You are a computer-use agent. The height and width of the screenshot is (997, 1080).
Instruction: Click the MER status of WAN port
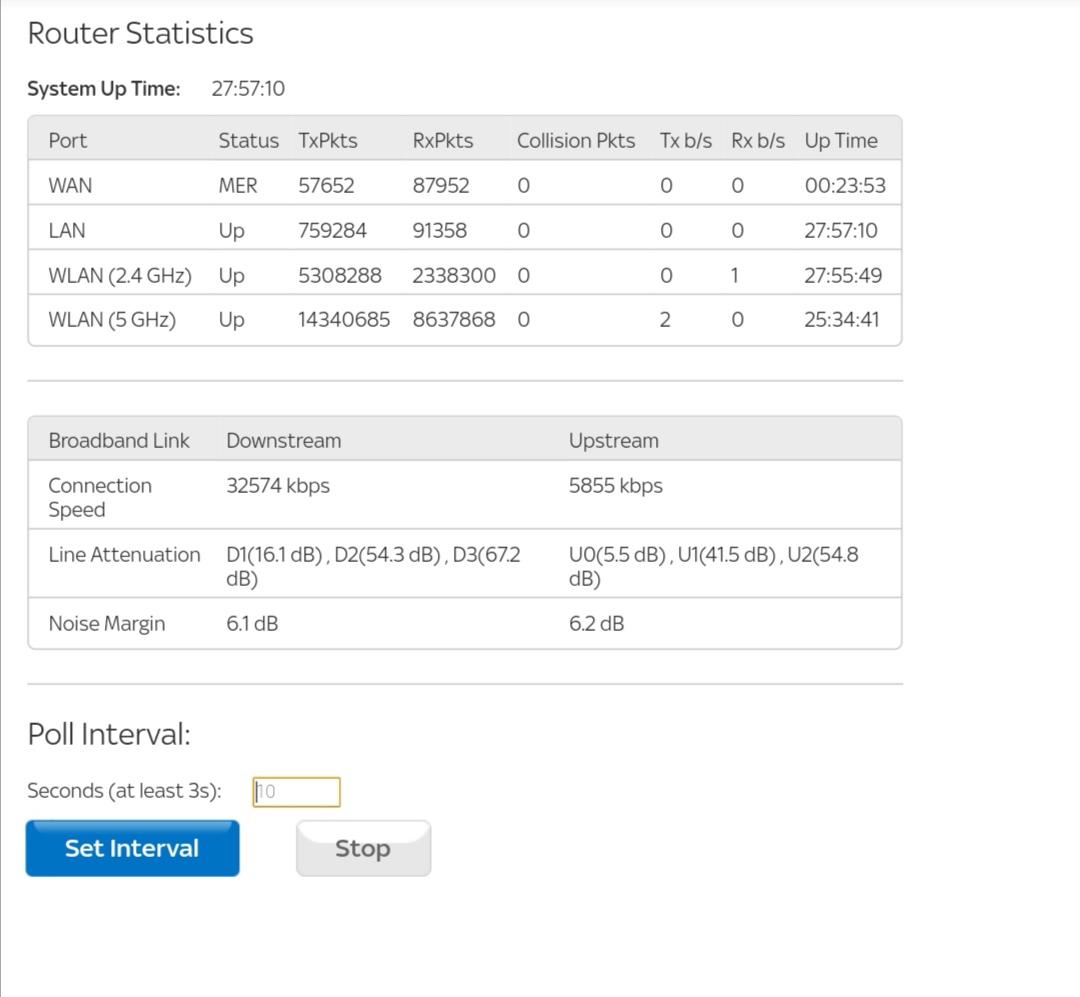[x=238, y=186]
